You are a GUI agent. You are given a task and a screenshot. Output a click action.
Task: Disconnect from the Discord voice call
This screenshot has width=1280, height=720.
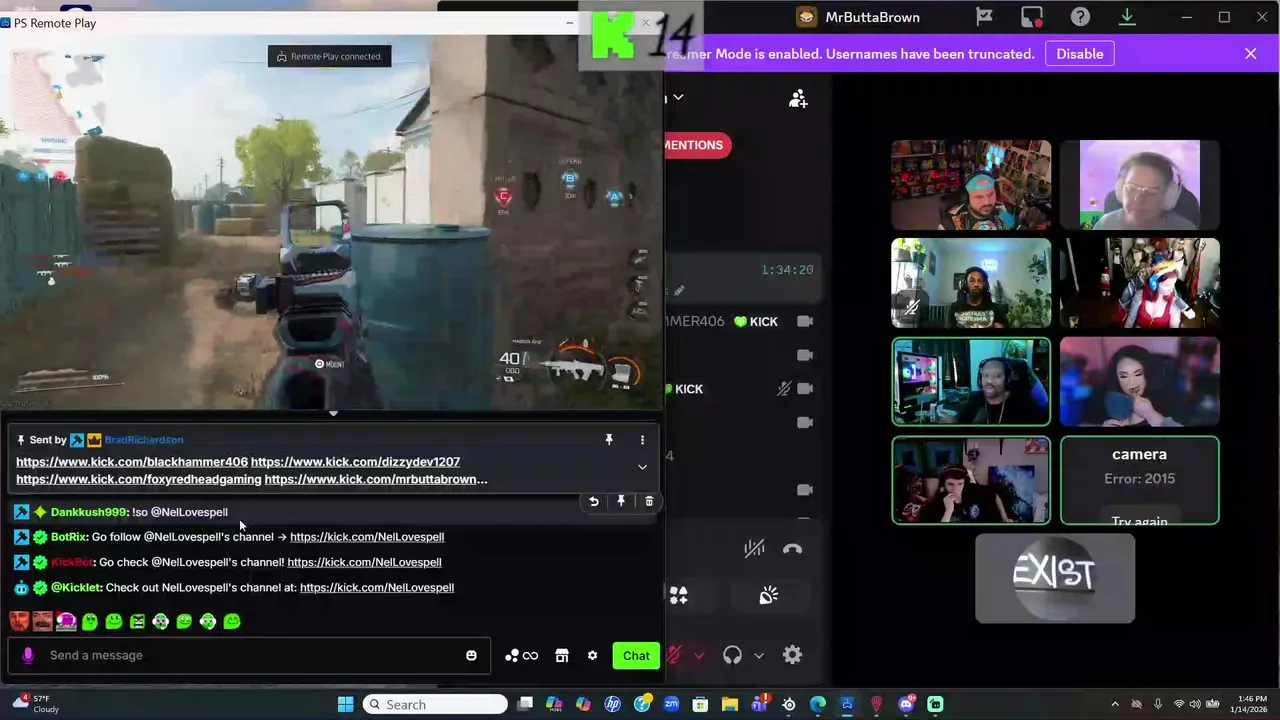pos(792,548)
